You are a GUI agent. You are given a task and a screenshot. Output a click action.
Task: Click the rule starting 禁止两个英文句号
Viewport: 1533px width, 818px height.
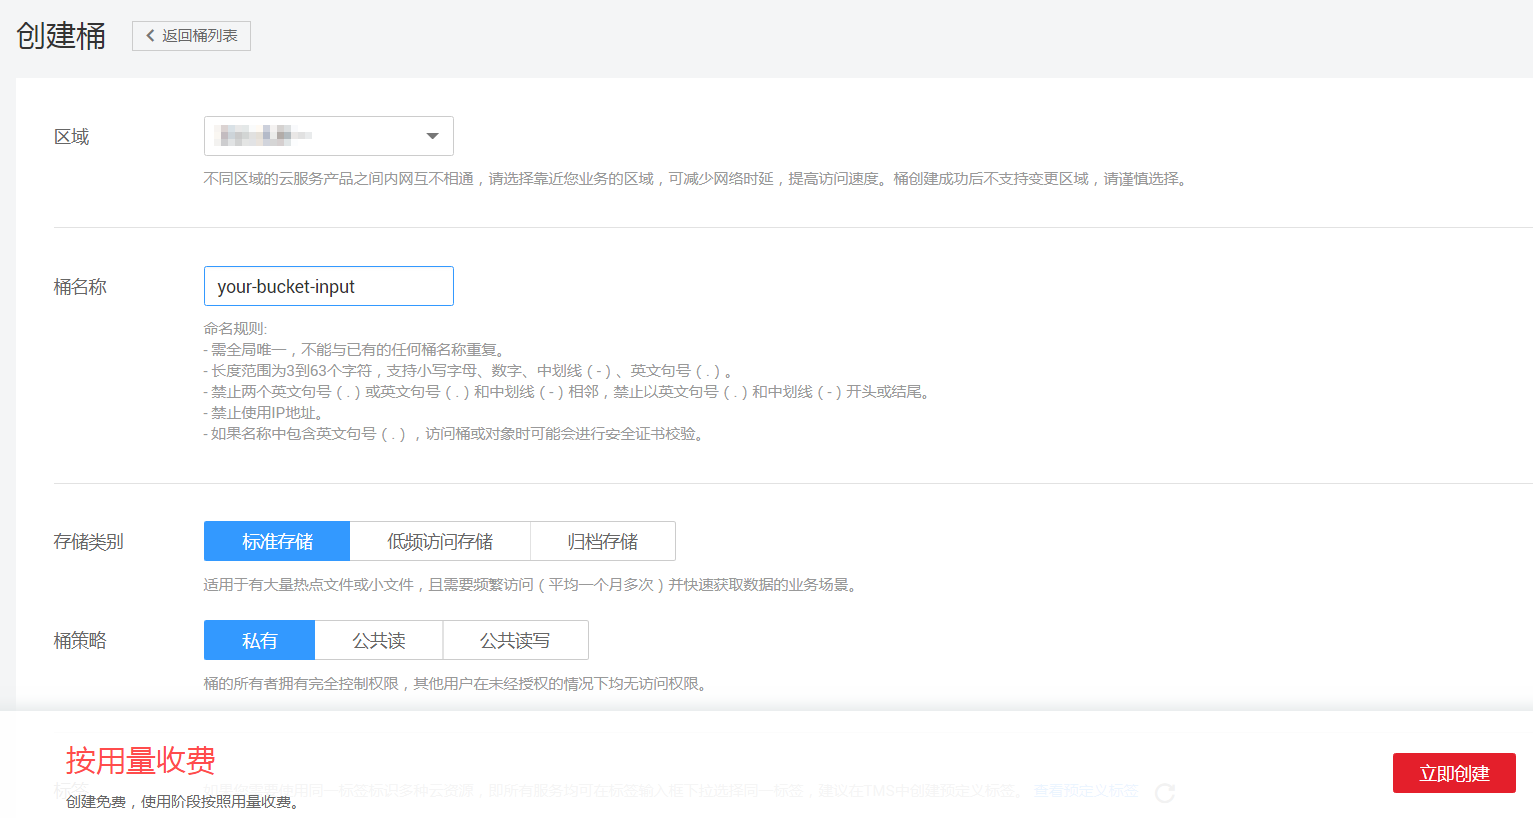coord(568,391)
